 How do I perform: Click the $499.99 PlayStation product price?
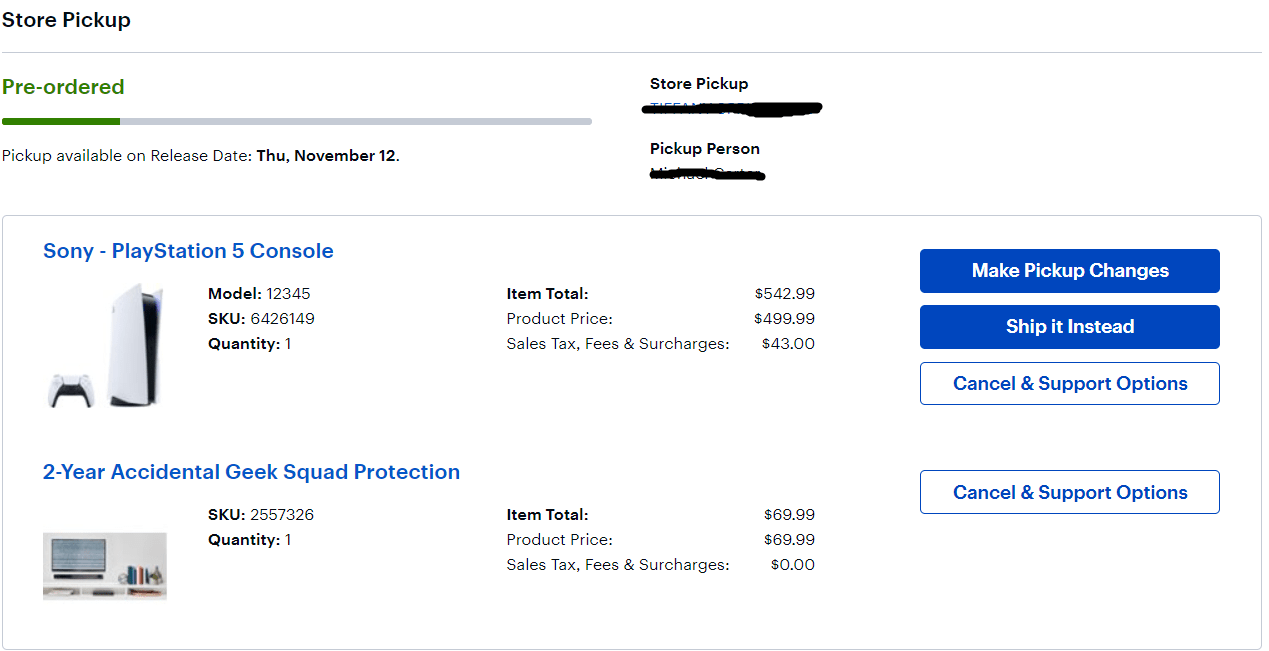785,319
